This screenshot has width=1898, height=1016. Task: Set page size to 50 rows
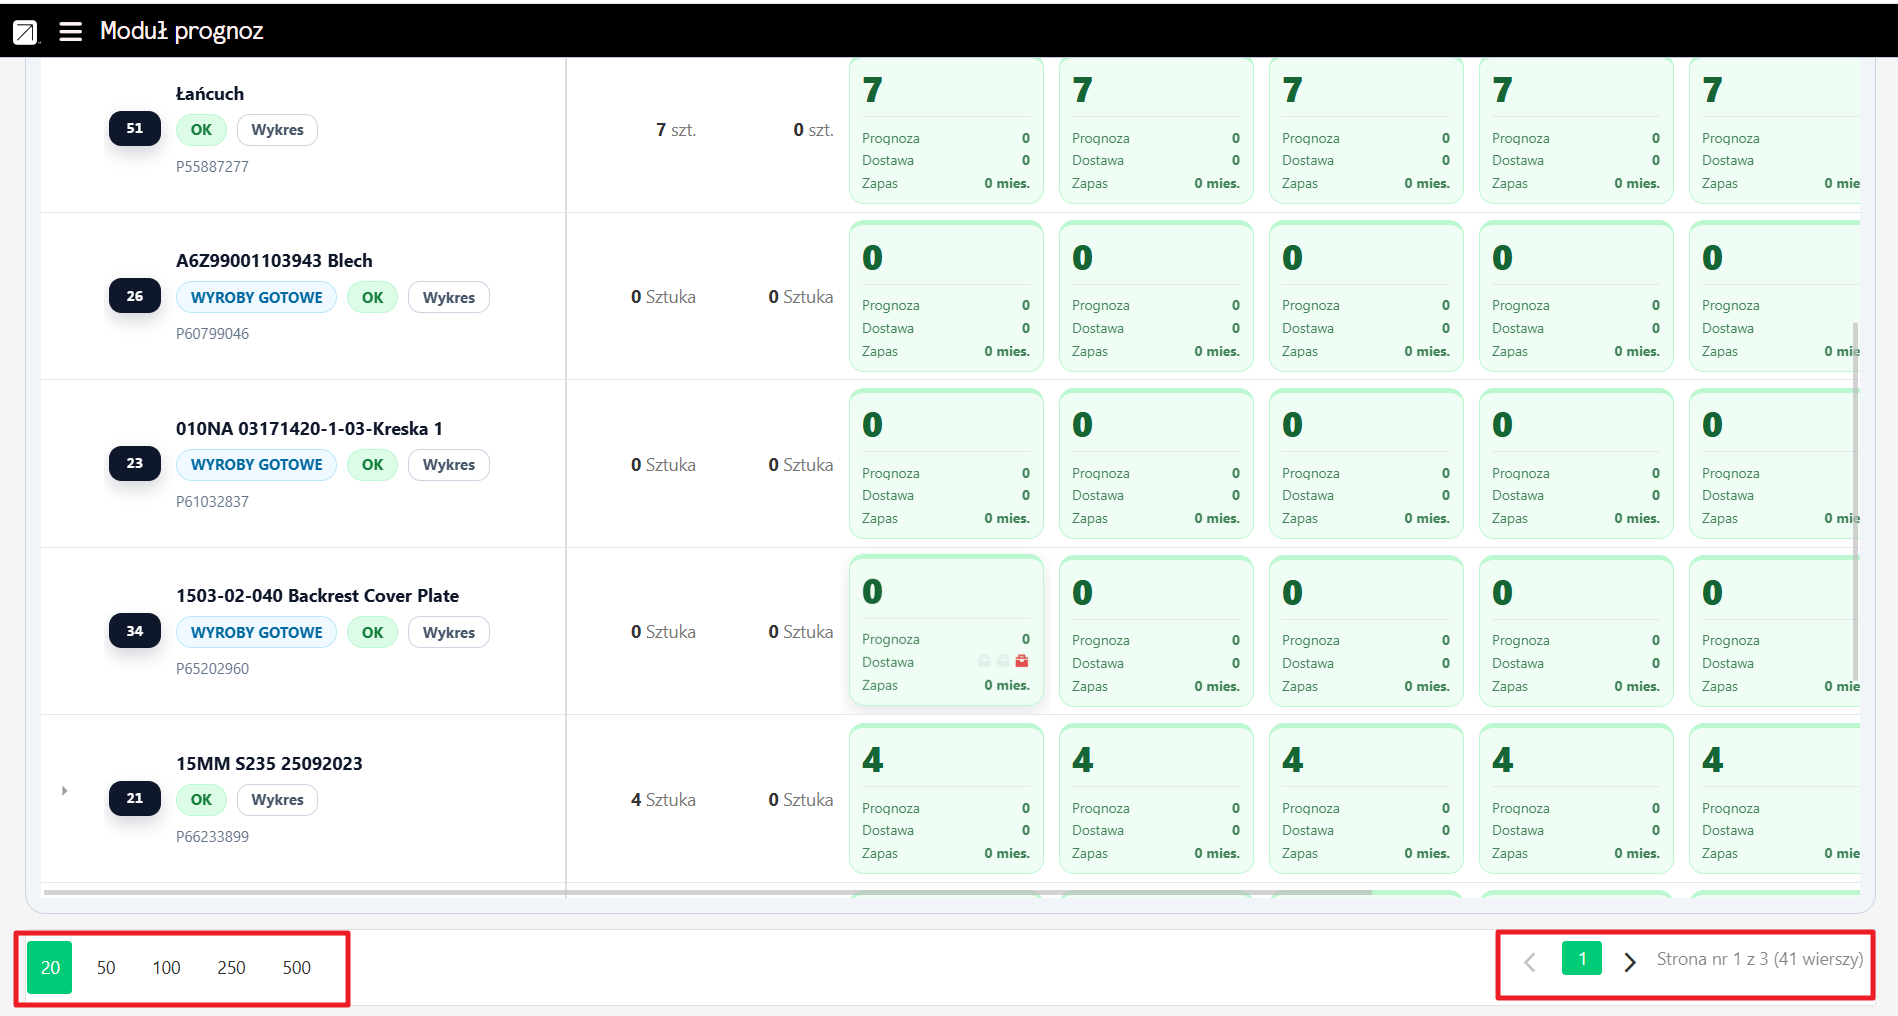tap(106, 968)
